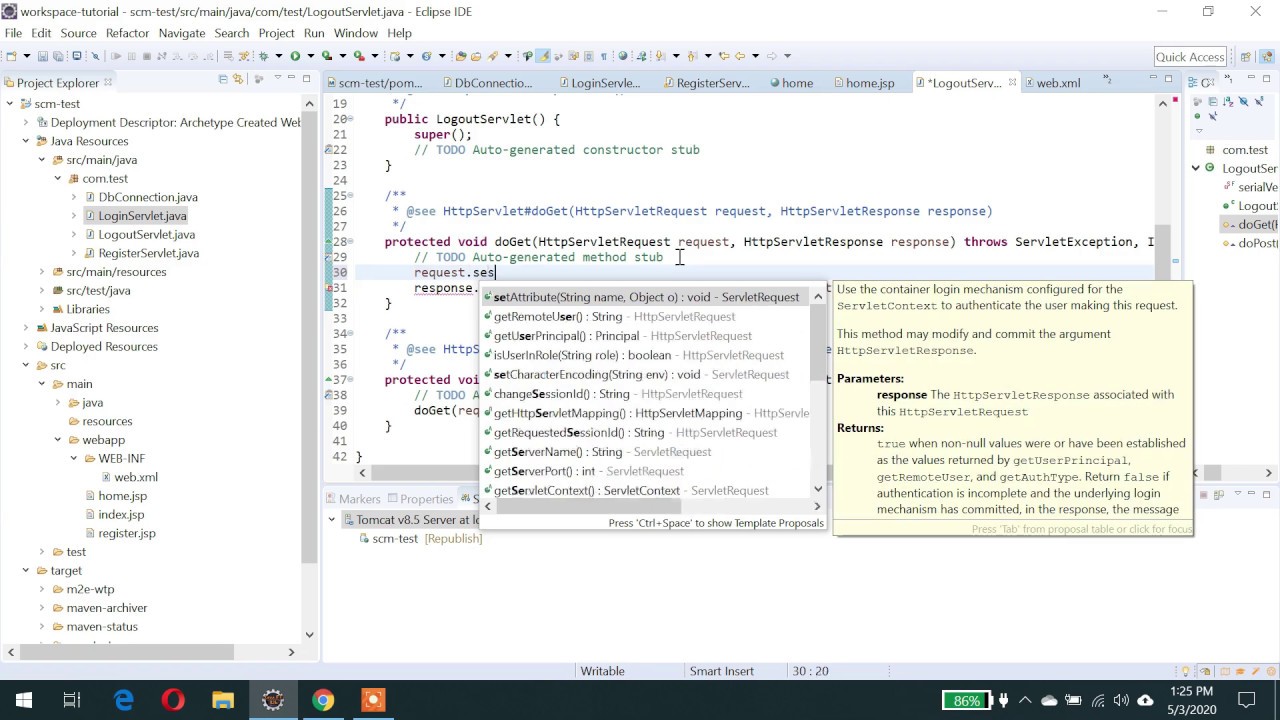Collapse the scm-test project node

(x=10, y=104)
